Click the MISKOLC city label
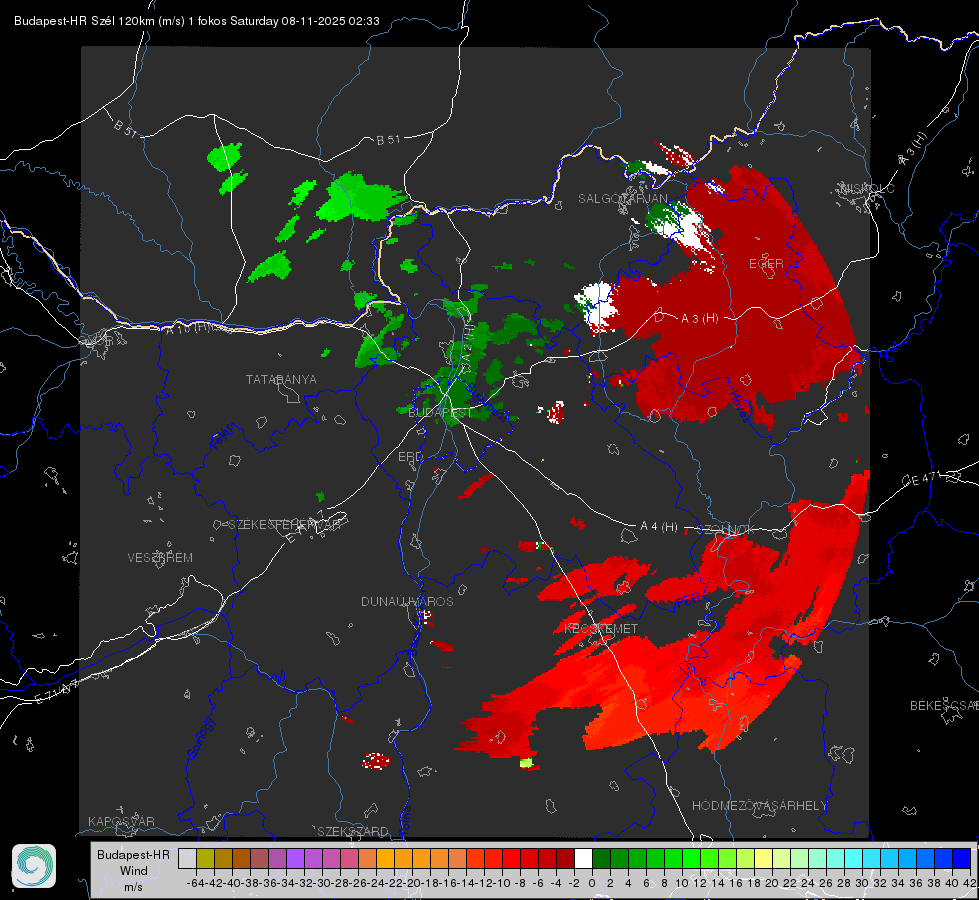Image resolution: width=979 pixels, height=900 pixels. 868,188
